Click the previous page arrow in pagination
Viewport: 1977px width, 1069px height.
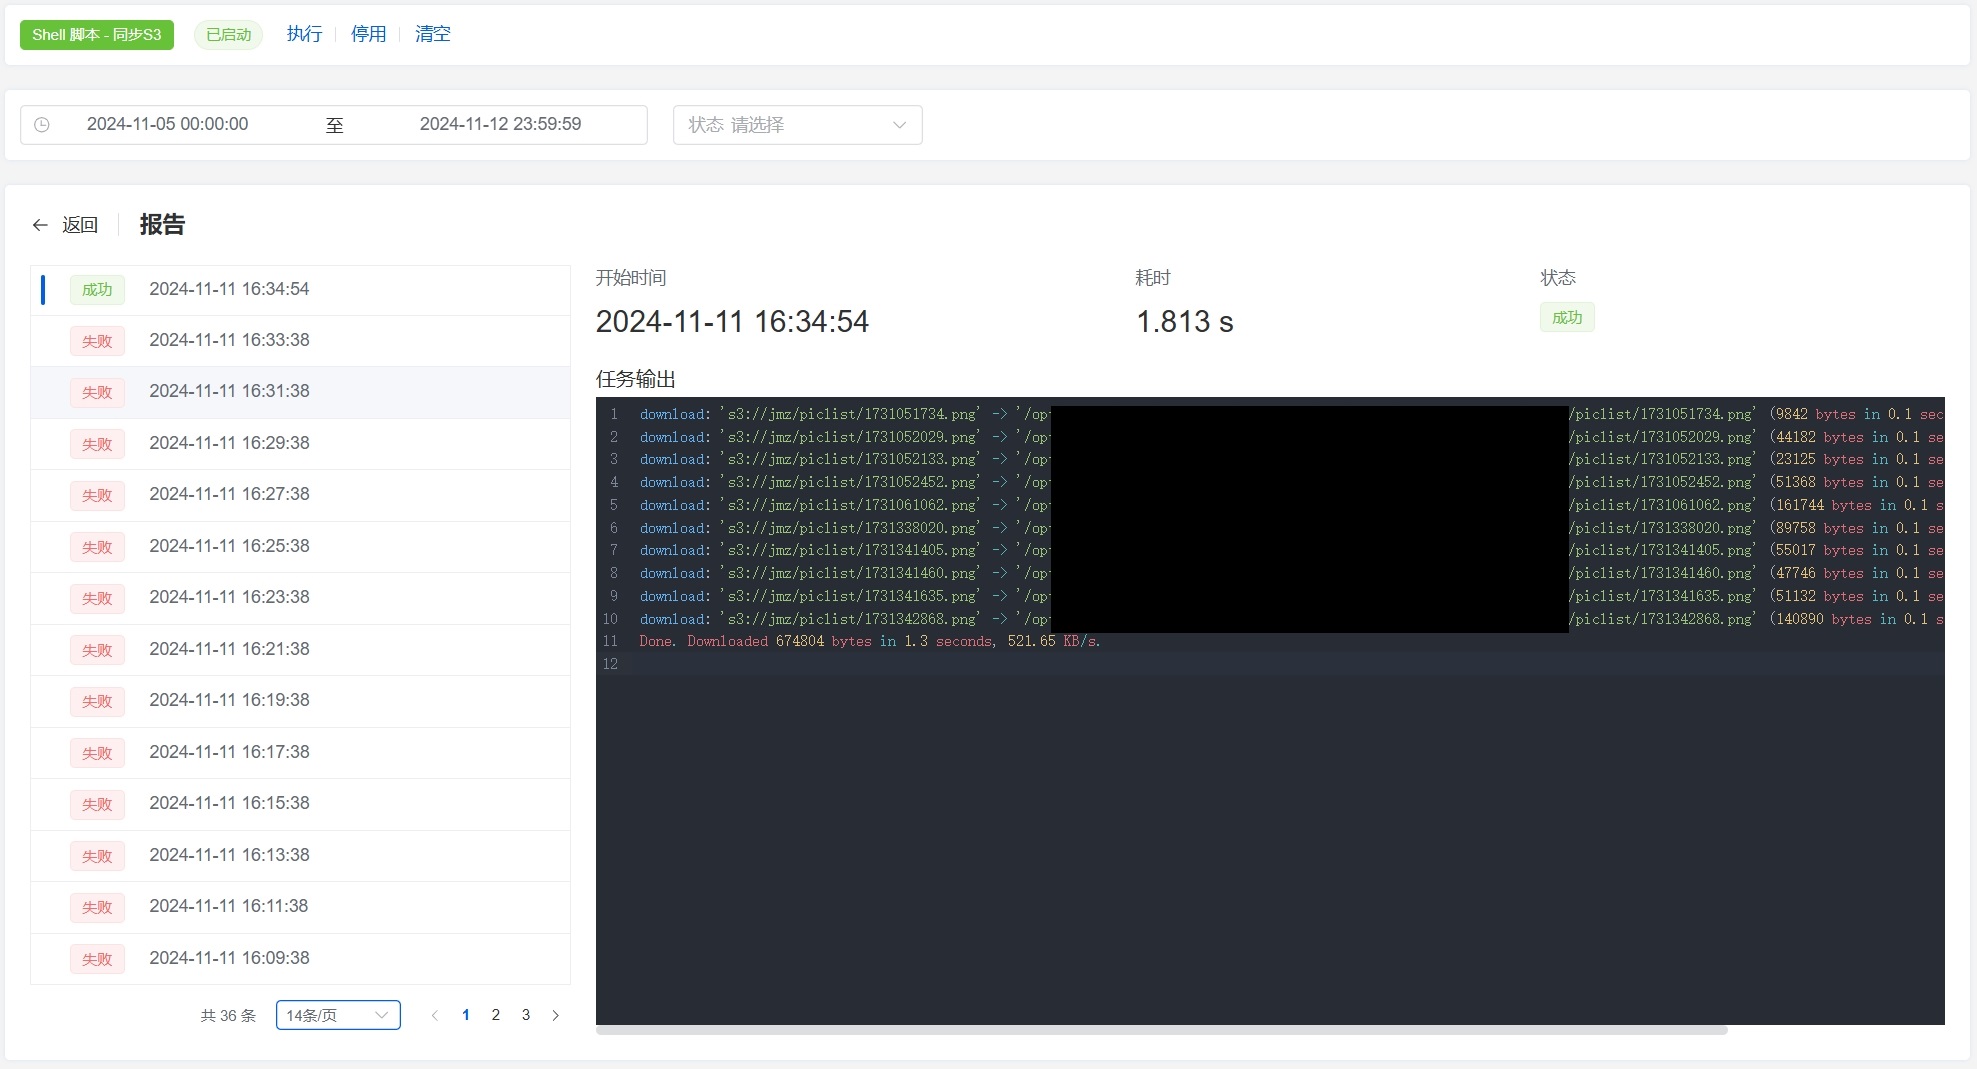click(x=435, y=1015)
